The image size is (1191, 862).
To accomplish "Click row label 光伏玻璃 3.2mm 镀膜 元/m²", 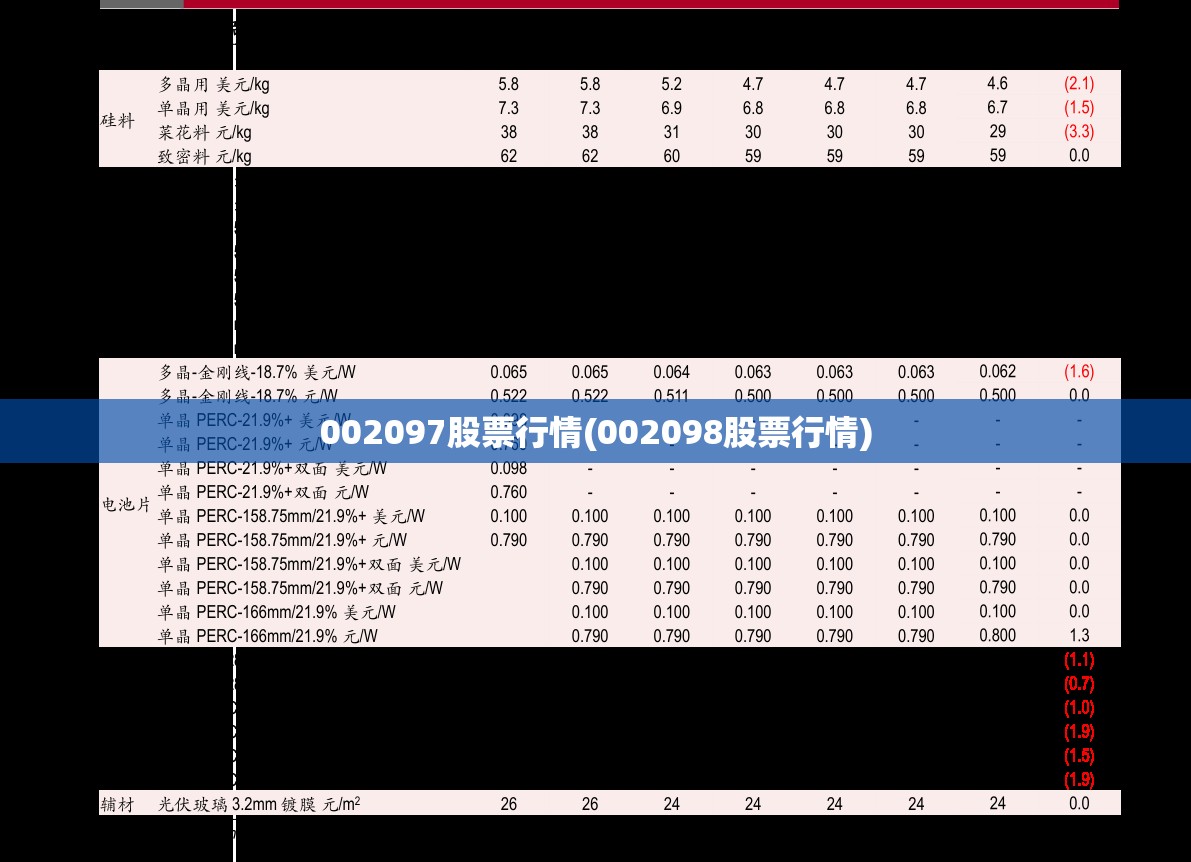I will coord(259,804).
